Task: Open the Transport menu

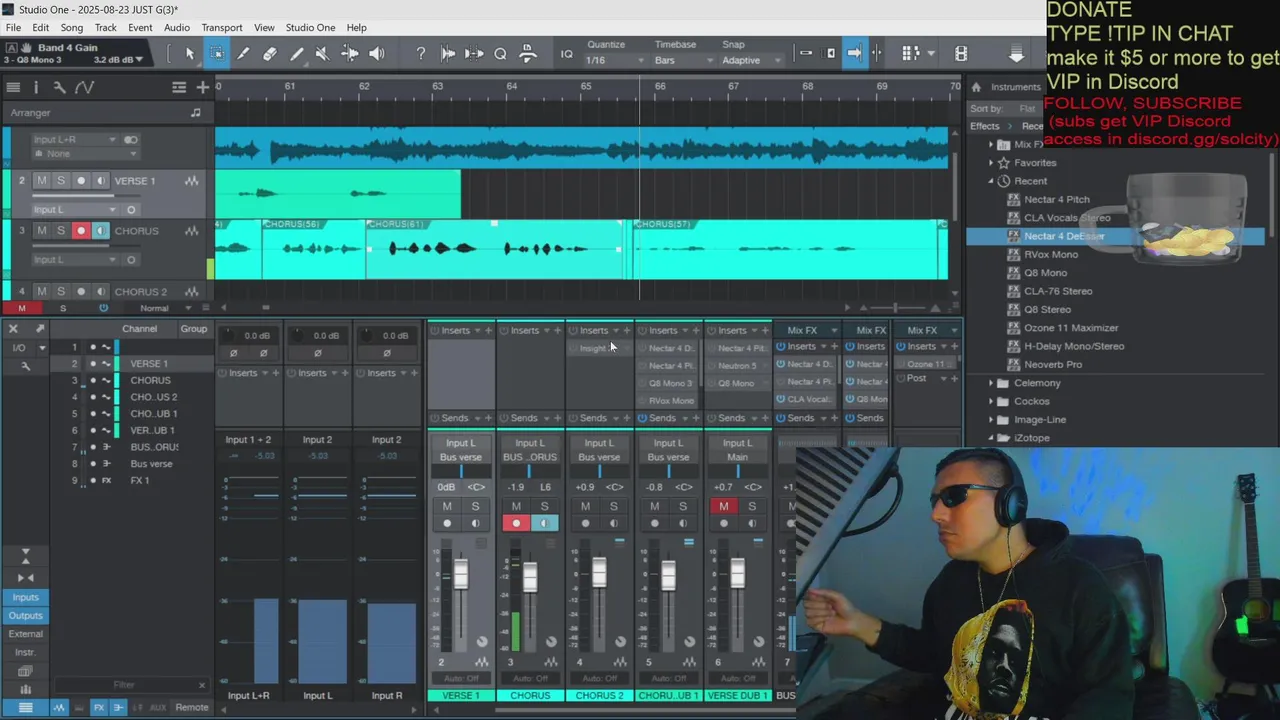Action: point(221,27)
